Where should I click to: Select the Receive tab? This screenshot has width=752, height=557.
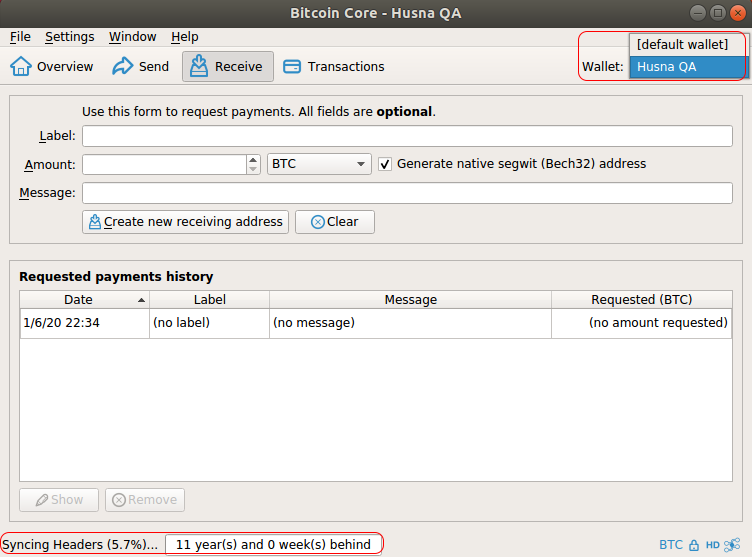tap(228, 67)
